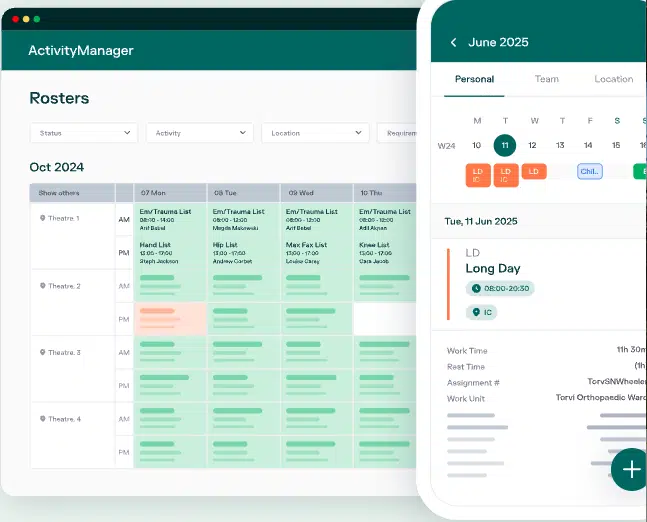This screenshot has width=647, height=522.
Task: Click the Theatre 2 location pin icon
Action: click(x=43, y=286)
